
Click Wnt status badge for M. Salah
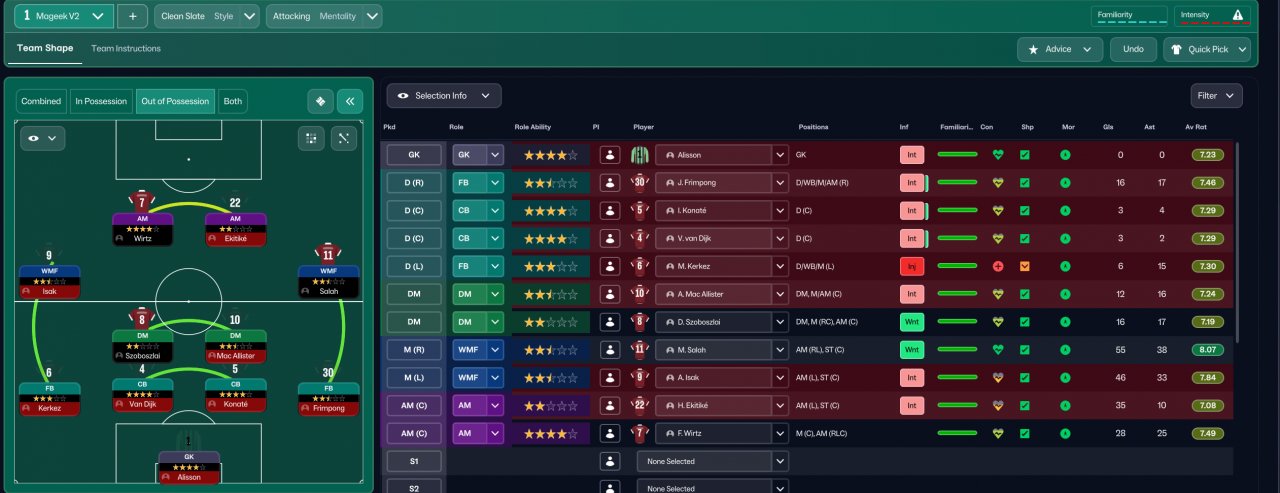coord(912,350)
